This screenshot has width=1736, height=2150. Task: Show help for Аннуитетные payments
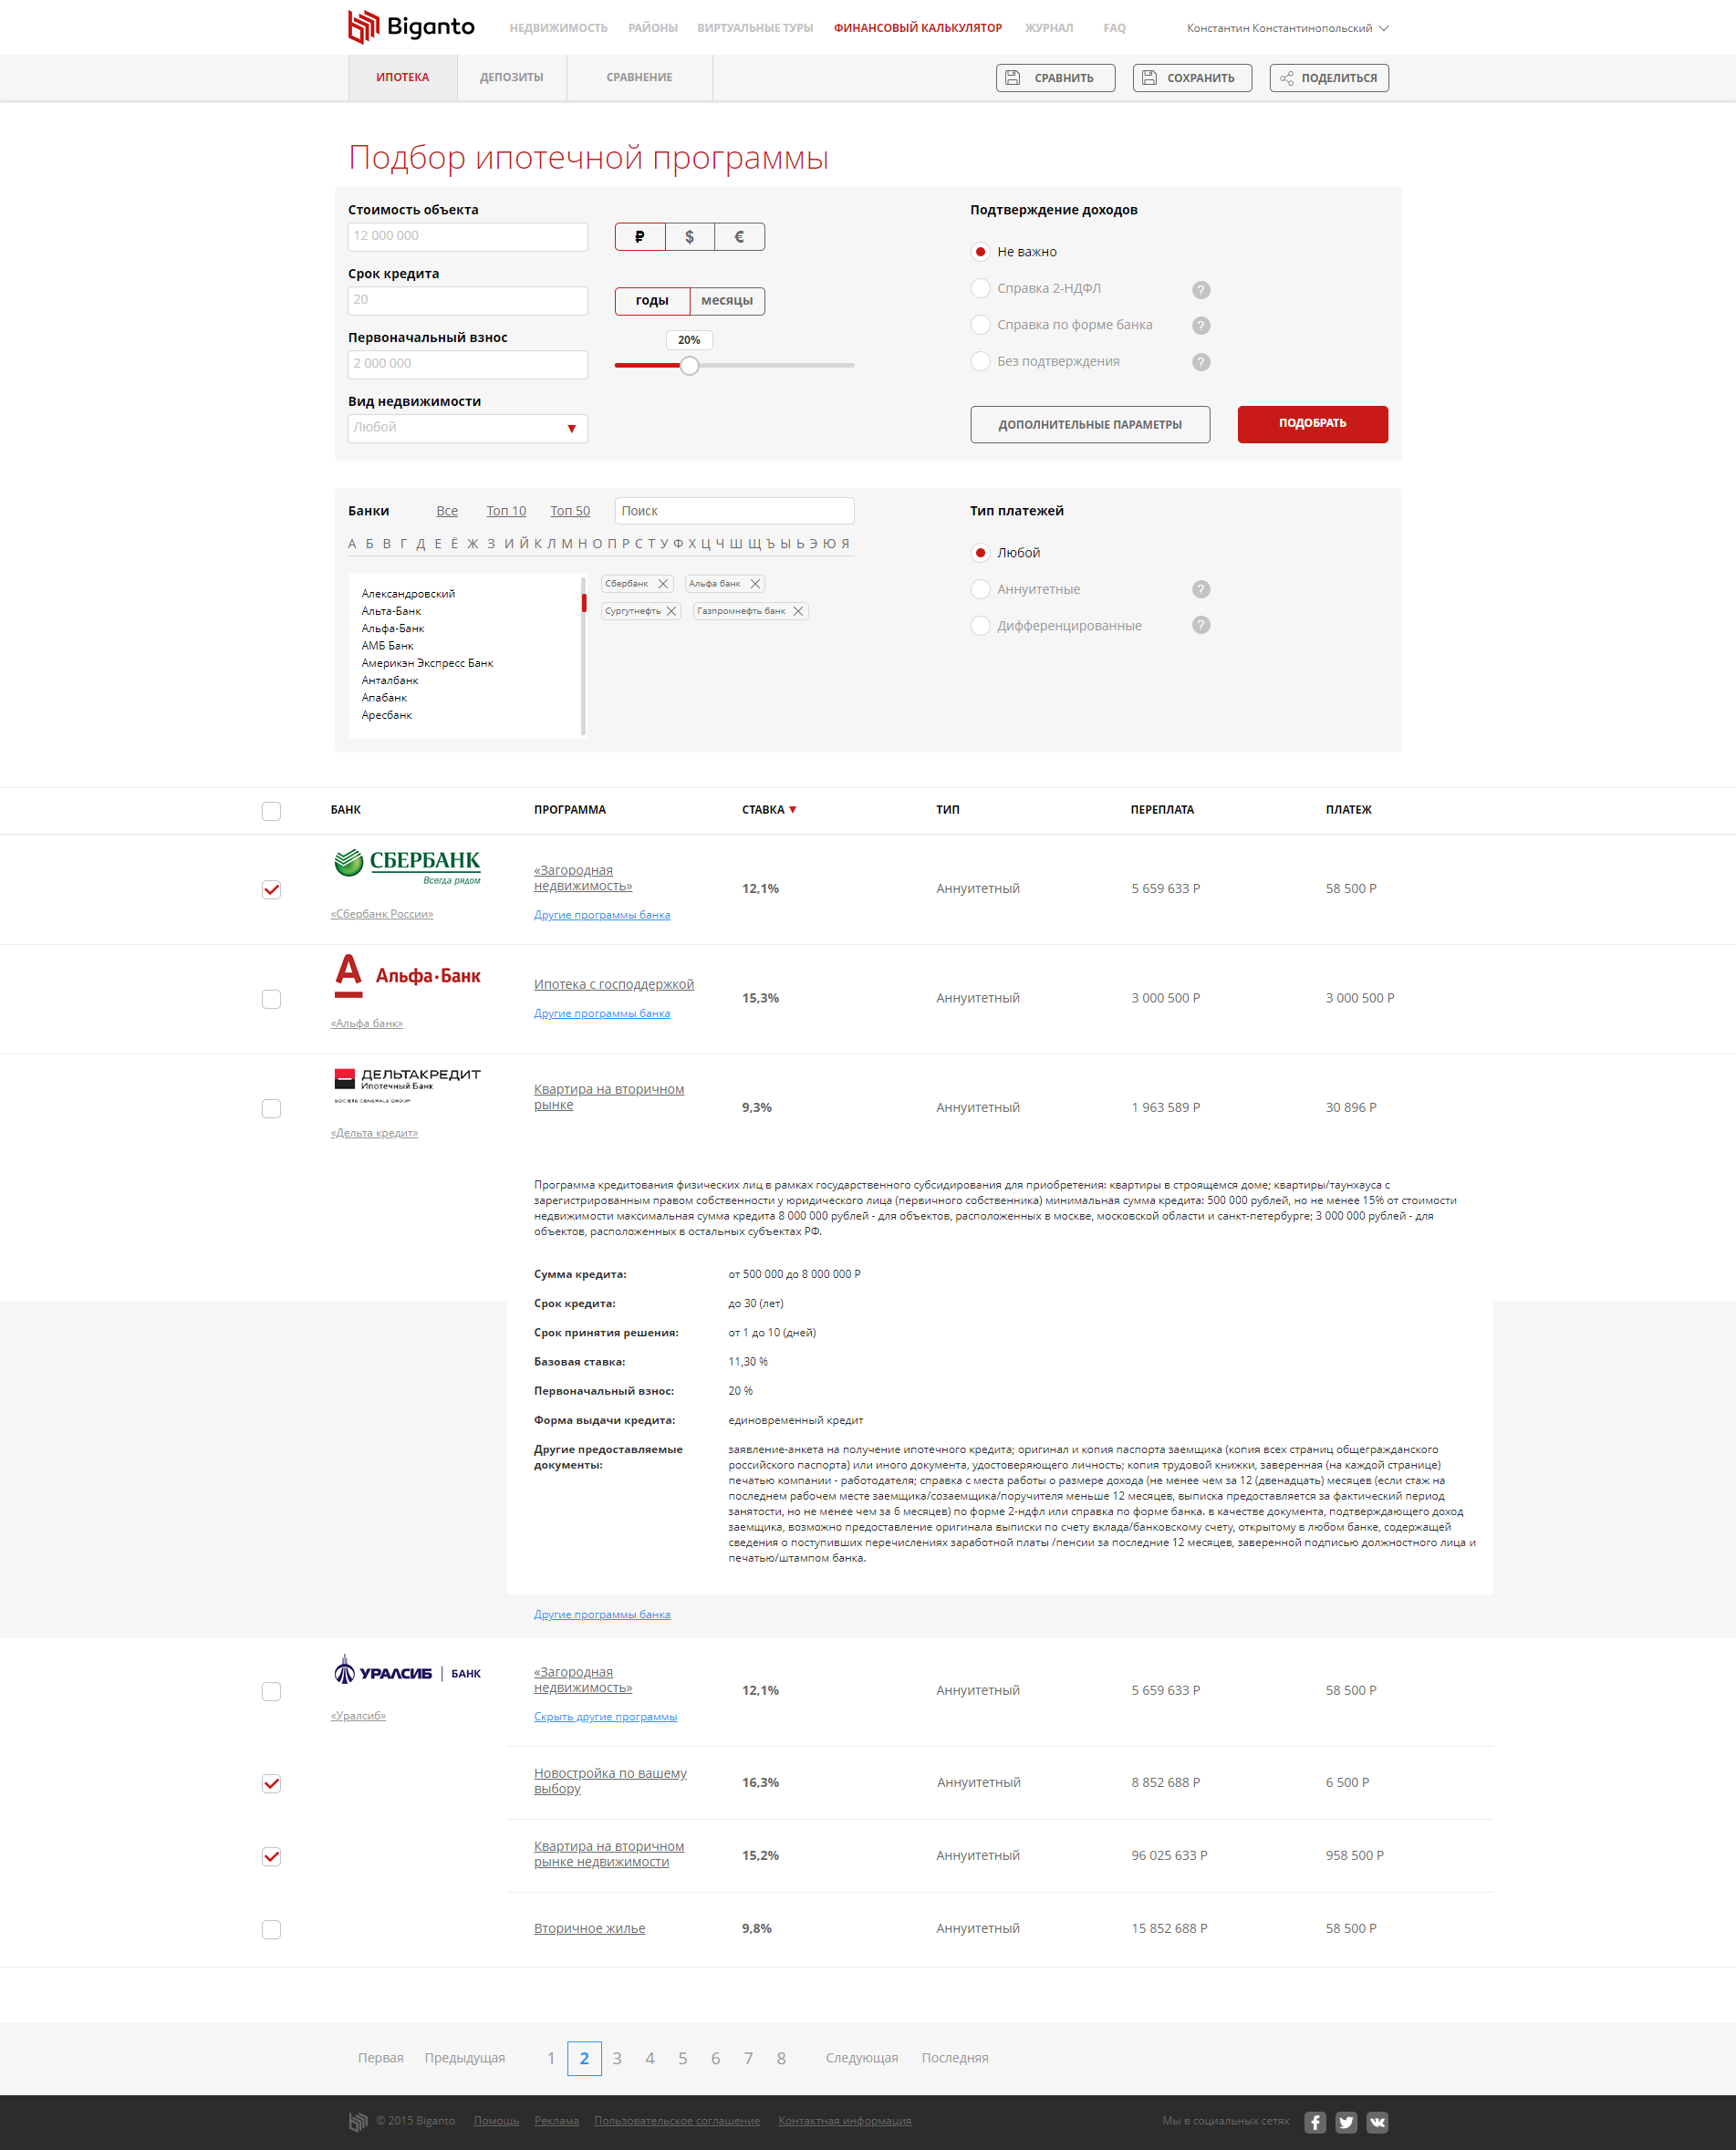point(1201,589)
